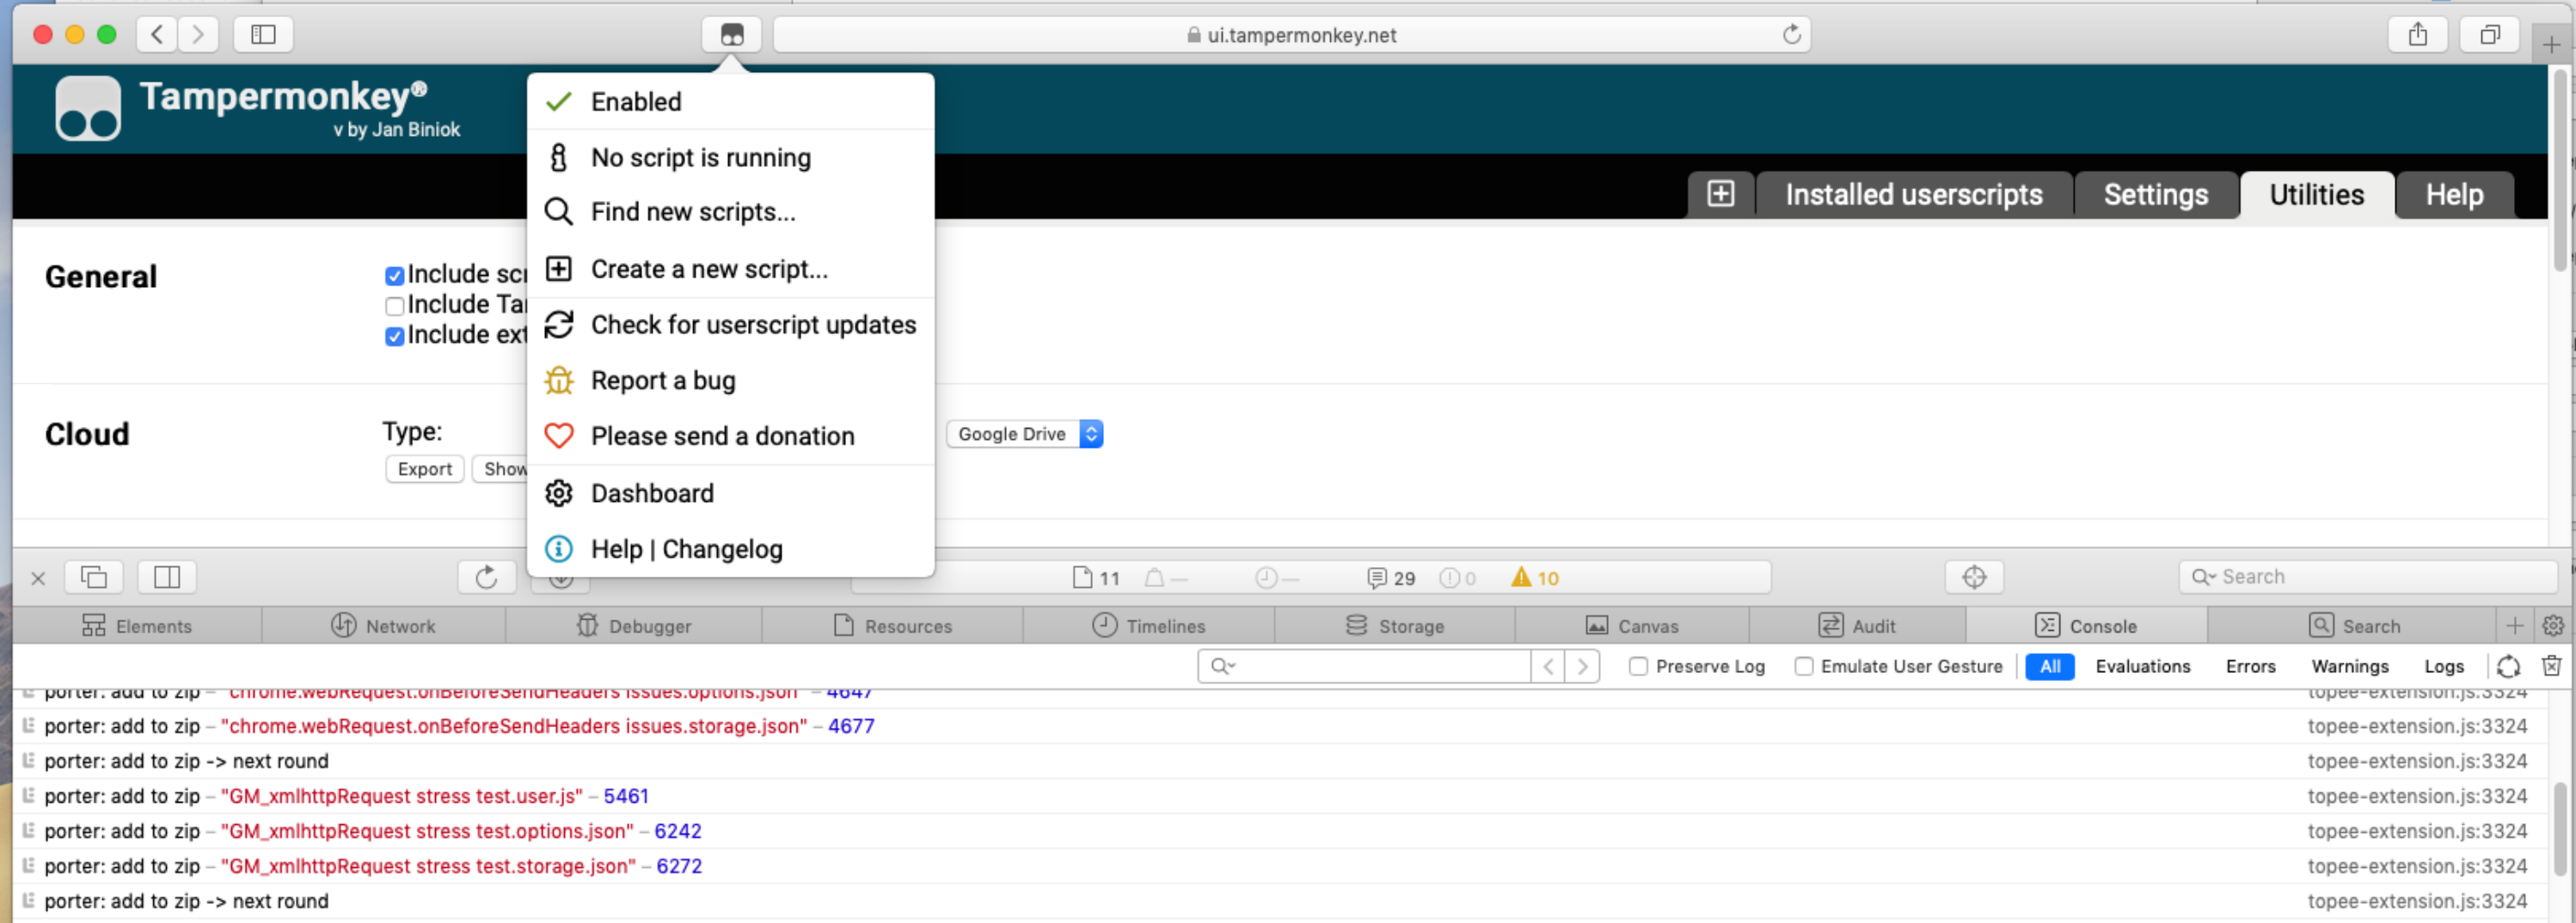Select the Utilities tab
2576x923 pixels.
(x=2316, y=194)
